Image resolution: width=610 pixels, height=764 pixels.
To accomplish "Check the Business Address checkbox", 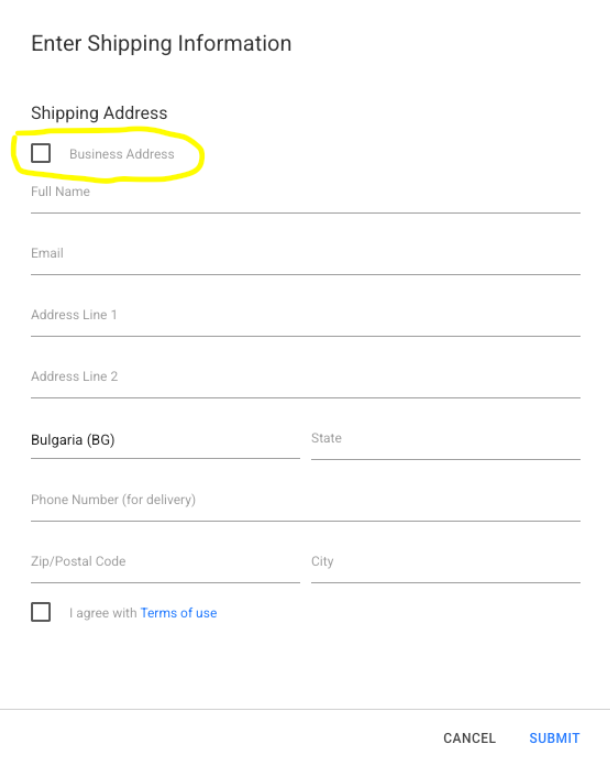I will [x=41, y=153].
